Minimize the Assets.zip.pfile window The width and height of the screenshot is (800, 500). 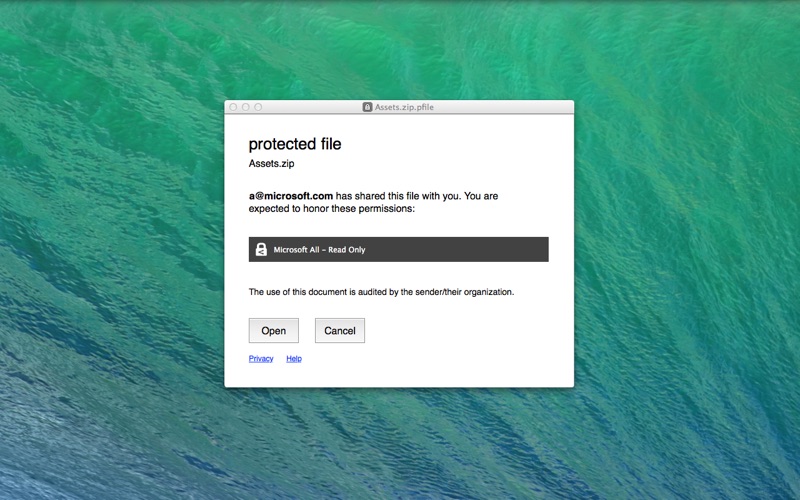coord(245,107)
